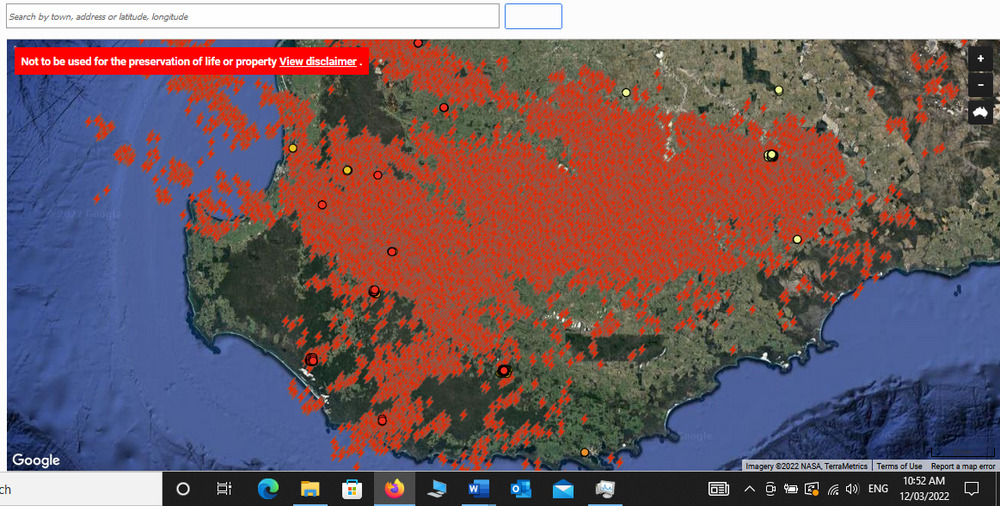Open File Explorer from the taskbar
The height and width of the screenshot is (506, 1000).
pos(310,489)
